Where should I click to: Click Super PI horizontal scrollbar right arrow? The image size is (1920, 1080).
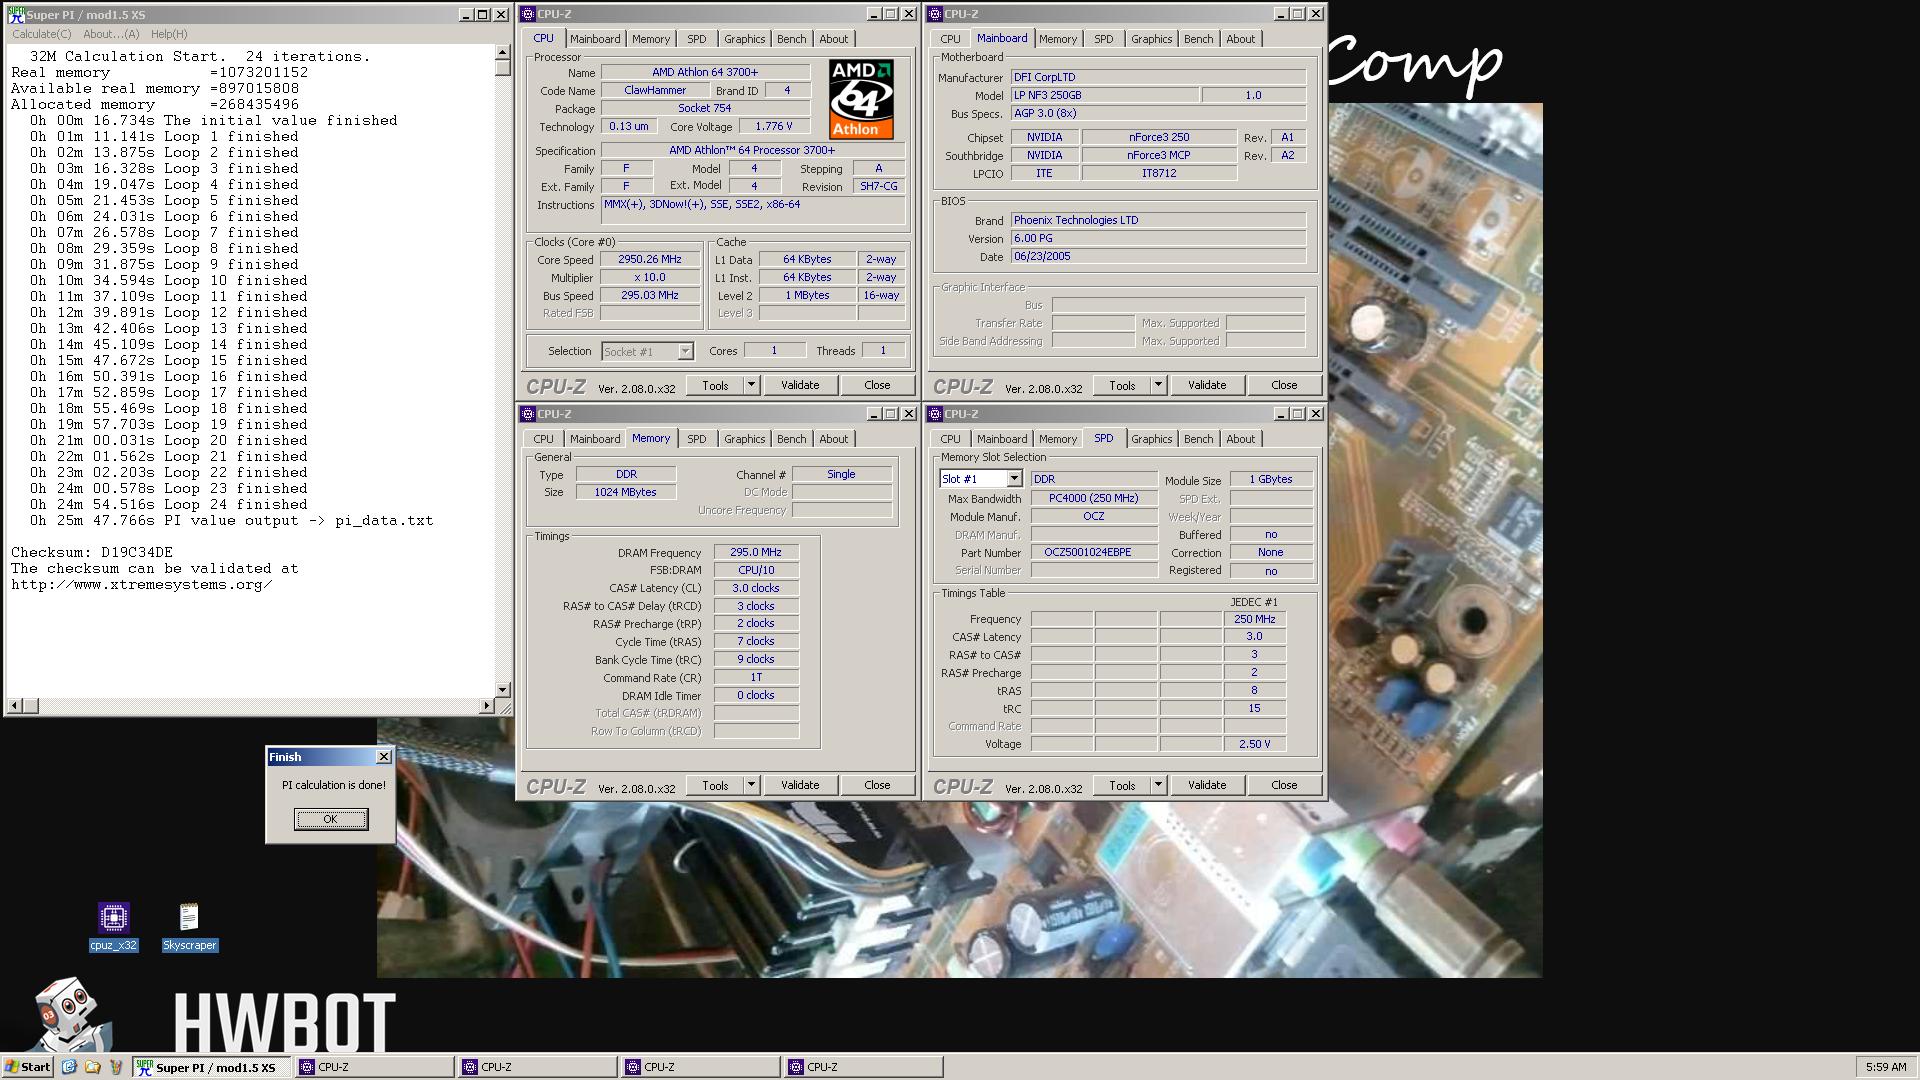click(x=487, y=706)
